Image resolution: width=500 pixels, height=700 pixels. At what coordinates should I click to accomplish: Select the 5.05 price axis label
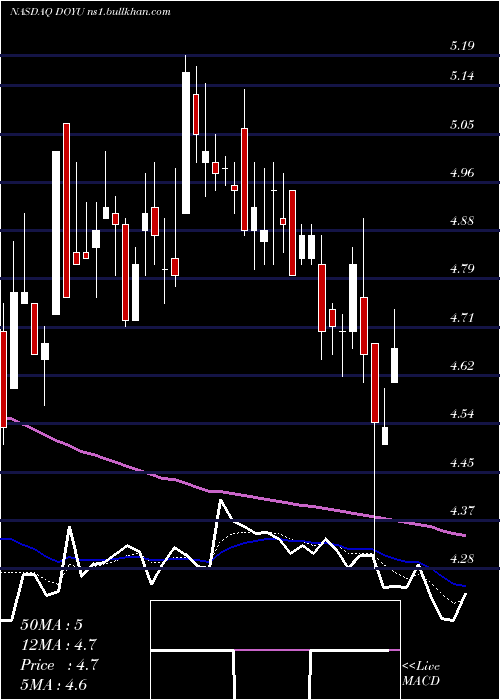(x=462, y=124)
